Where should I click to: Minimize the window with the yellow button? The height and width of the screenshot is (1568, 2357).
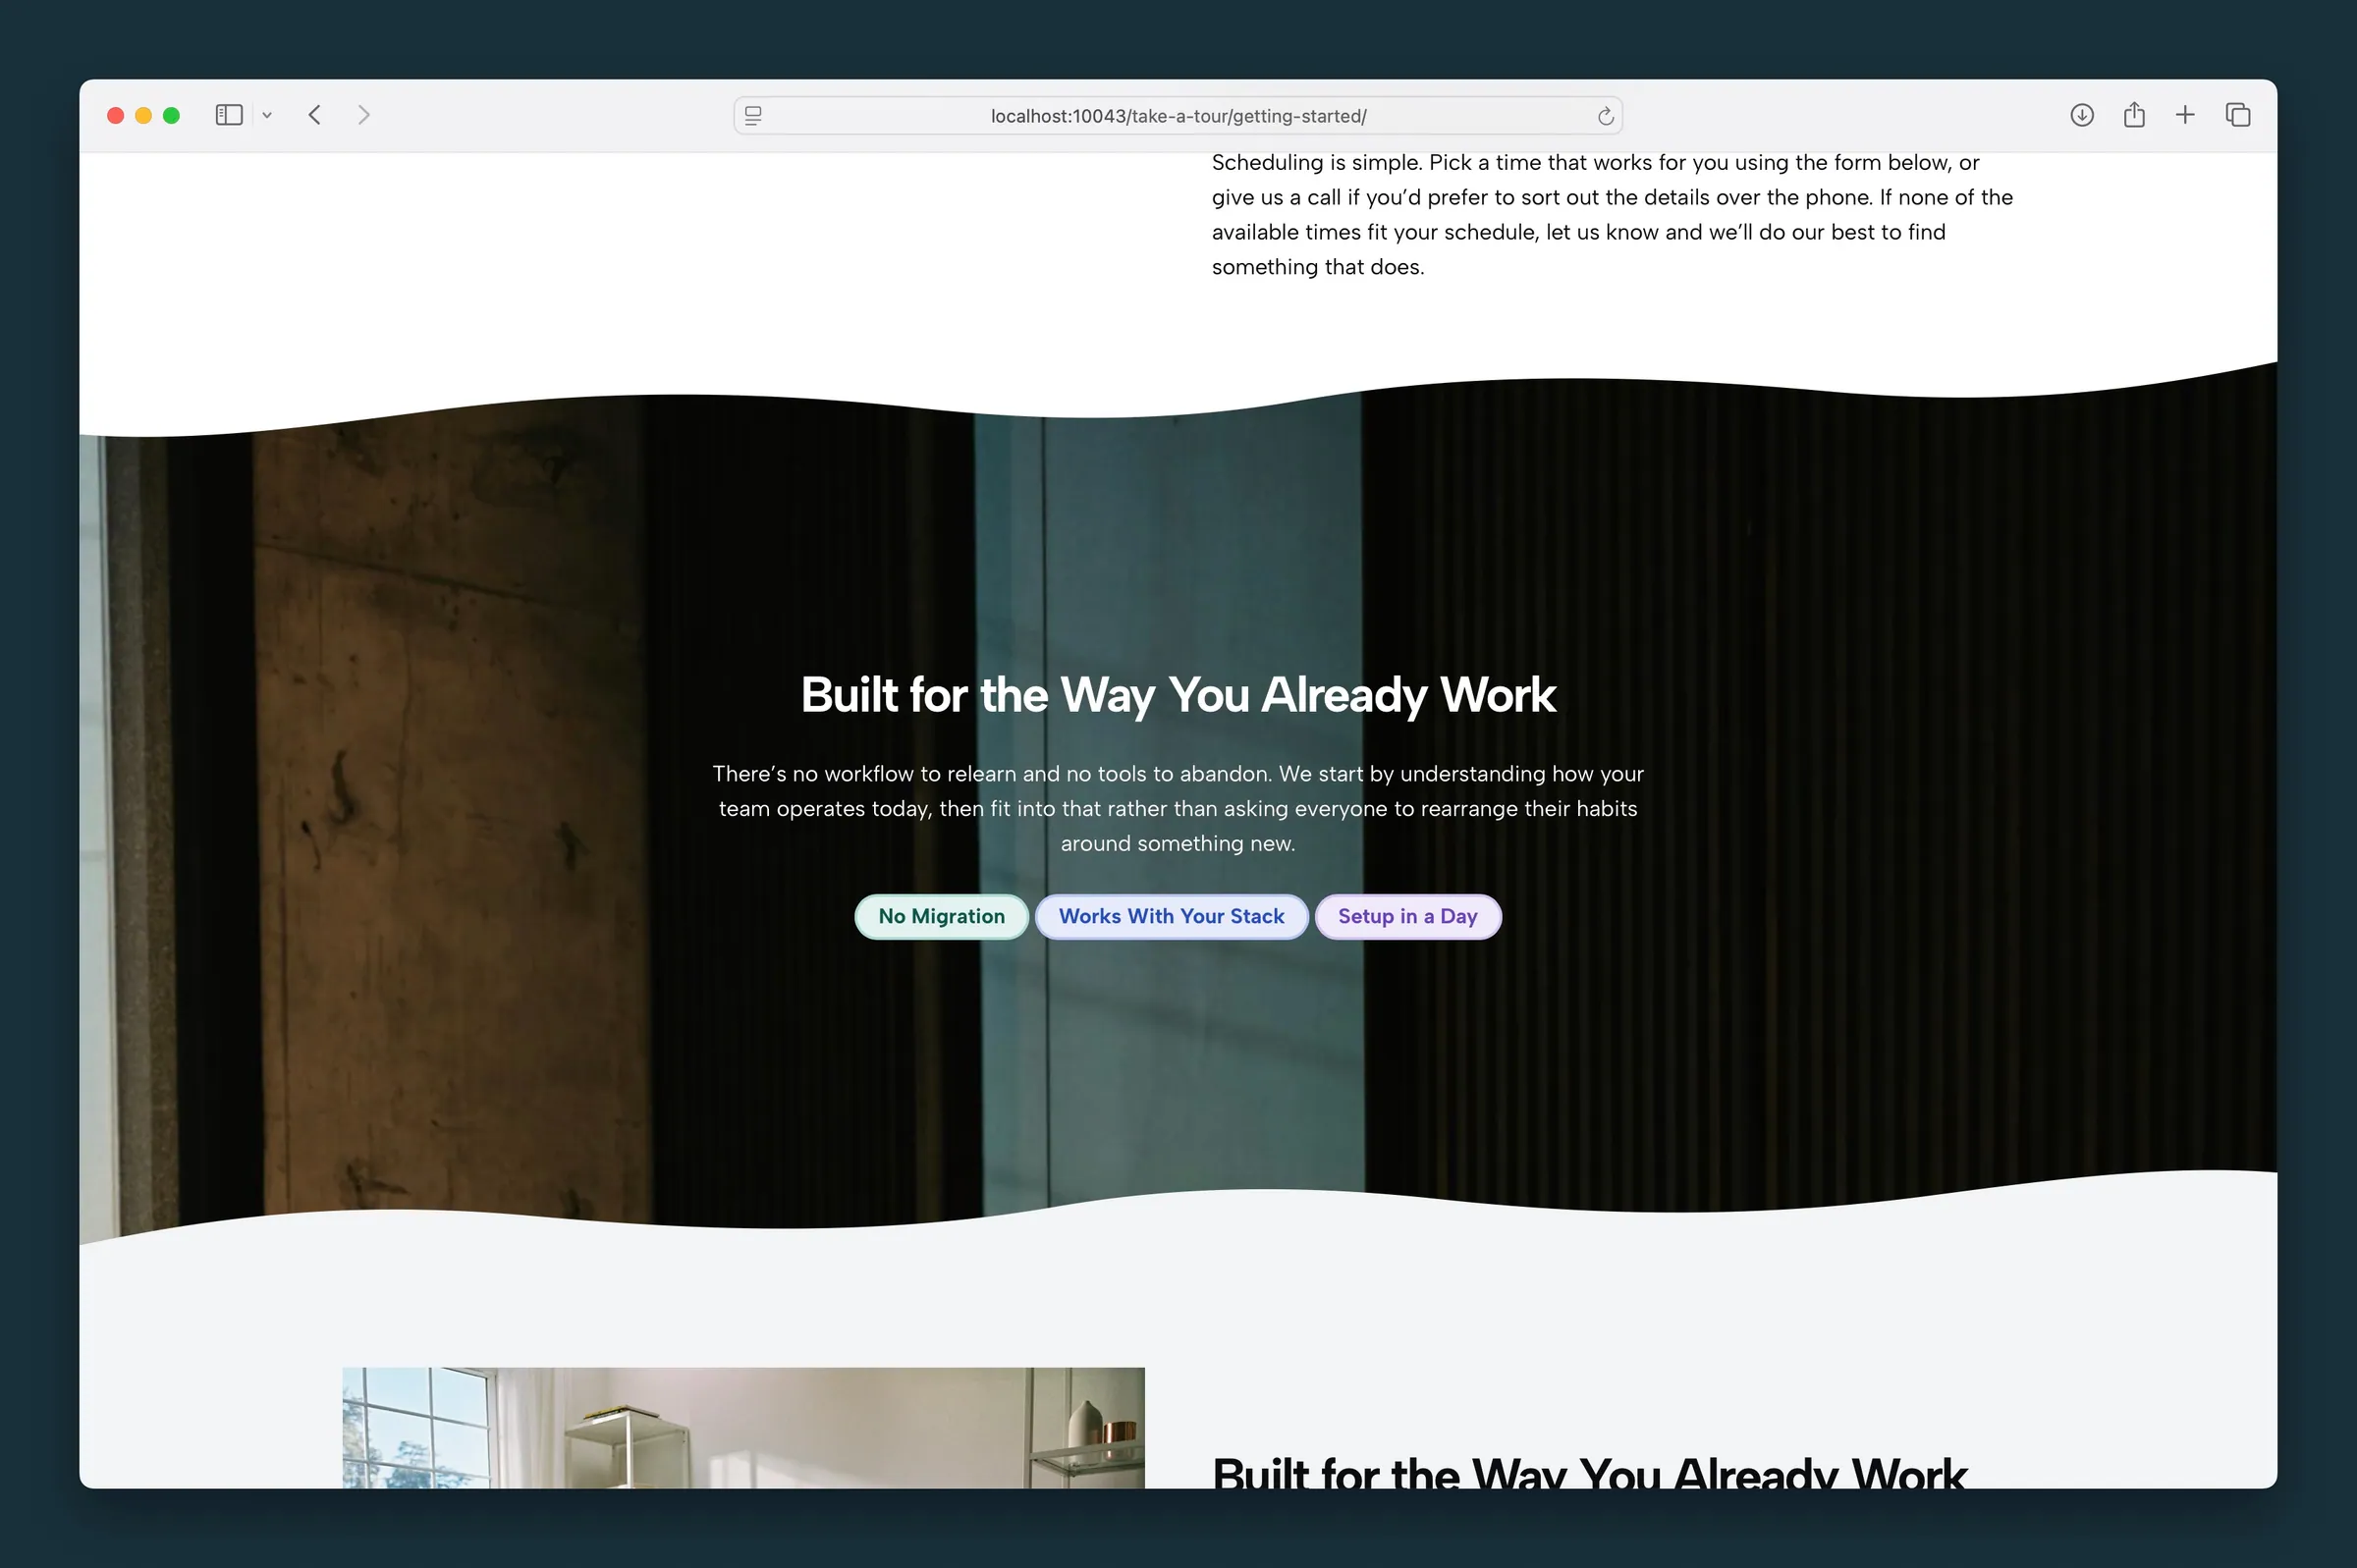tap(144, 115)
